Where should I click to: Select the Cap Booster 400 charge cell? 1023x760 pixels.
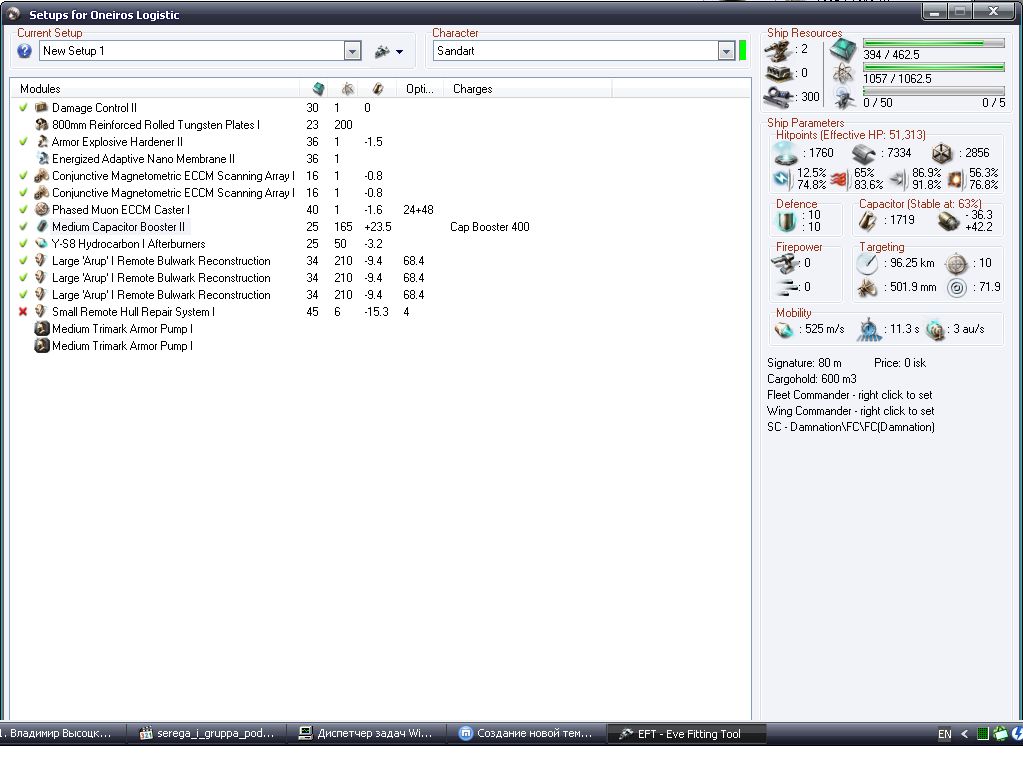(489, 226)
